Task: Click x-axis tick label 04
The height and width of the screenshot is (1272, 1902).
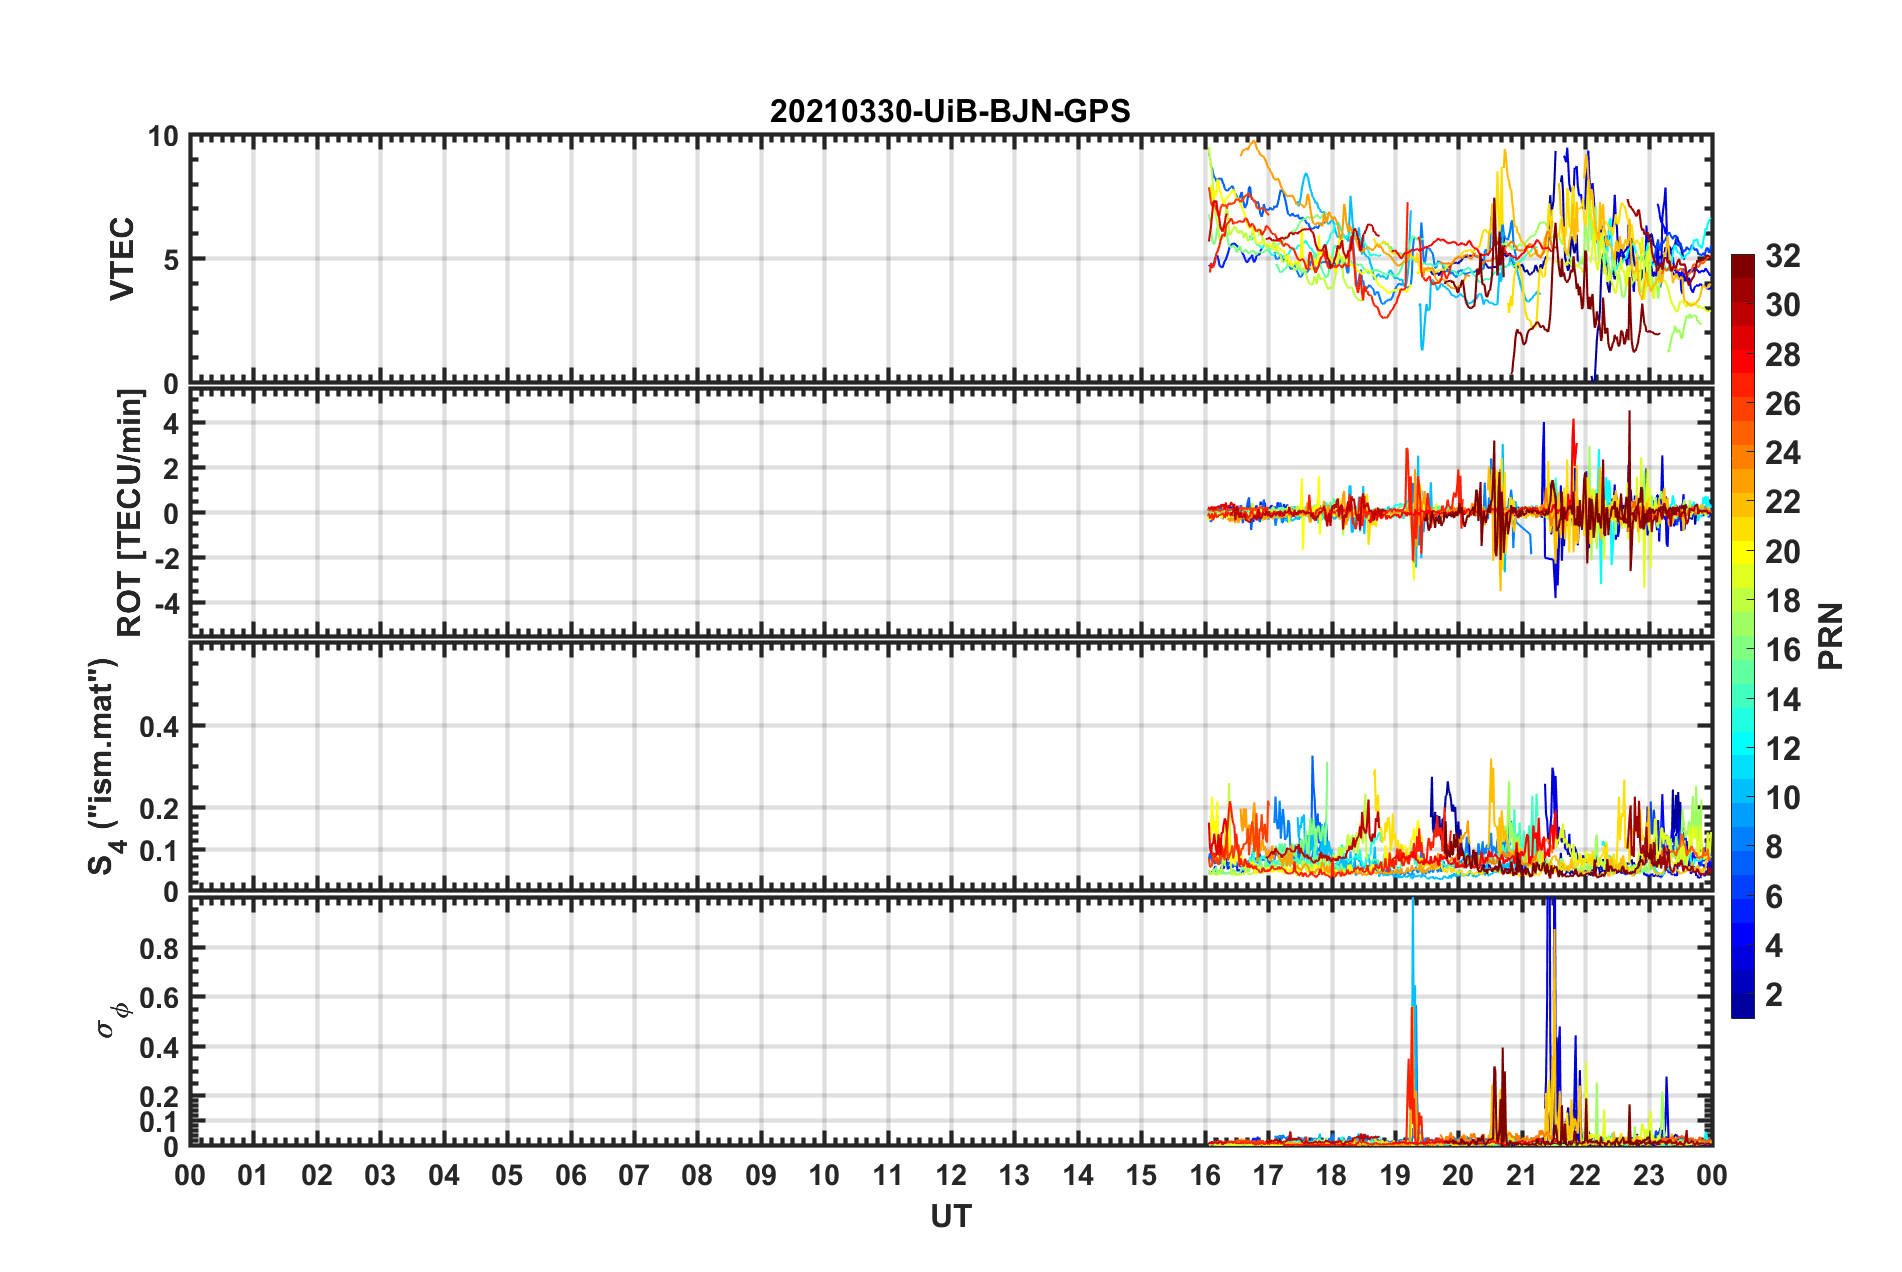Action: click(444, 1175)
